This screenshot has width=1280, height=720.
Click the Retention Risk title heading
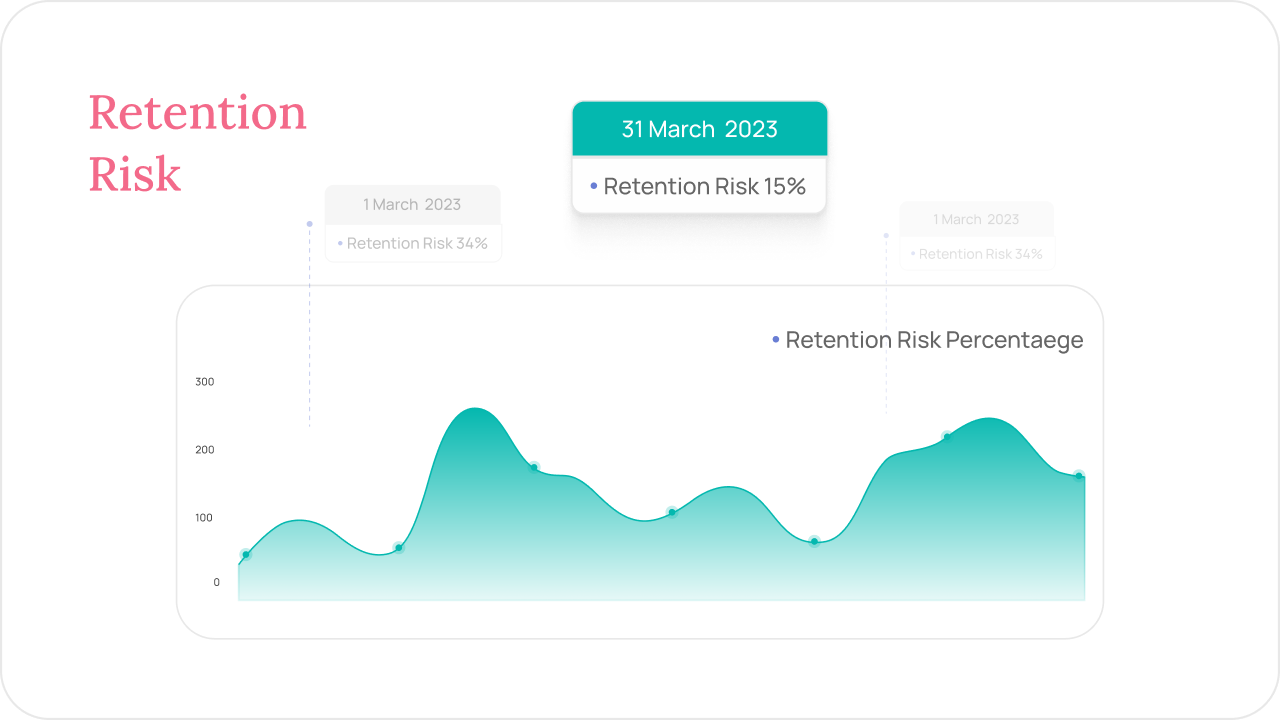point(198,143)
